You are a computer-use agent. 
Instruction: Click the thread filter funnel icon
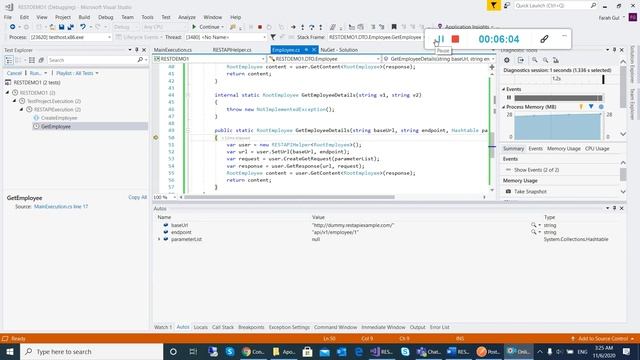(273, 37)
